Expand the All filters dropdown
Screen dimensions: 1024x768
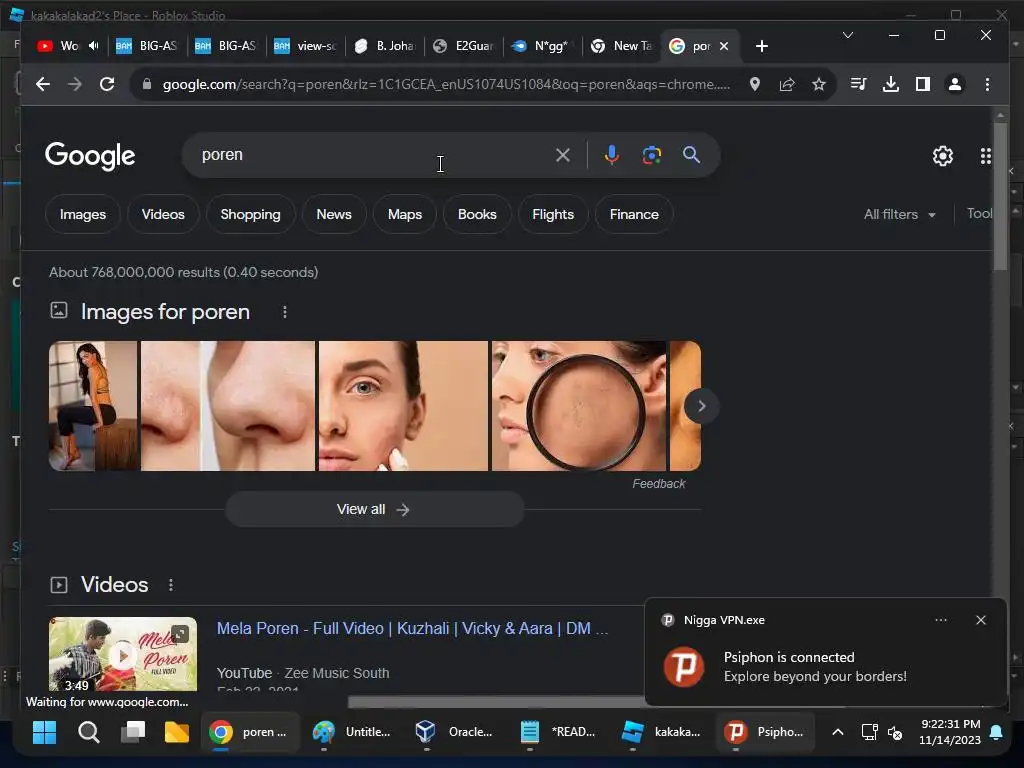click(x=900, y=214)
